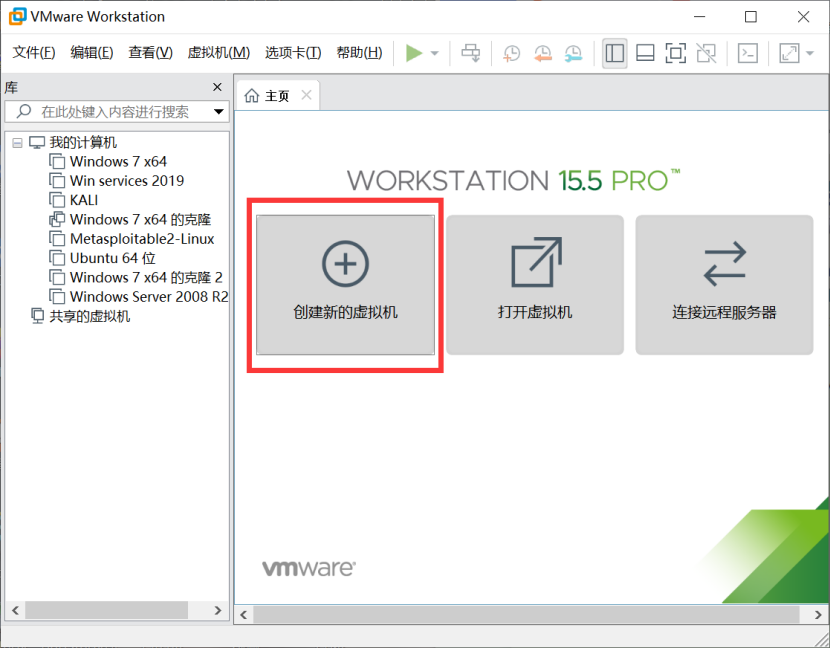Click the send Ctrl+Alt+Del toolbar icon

pos(471,53)
